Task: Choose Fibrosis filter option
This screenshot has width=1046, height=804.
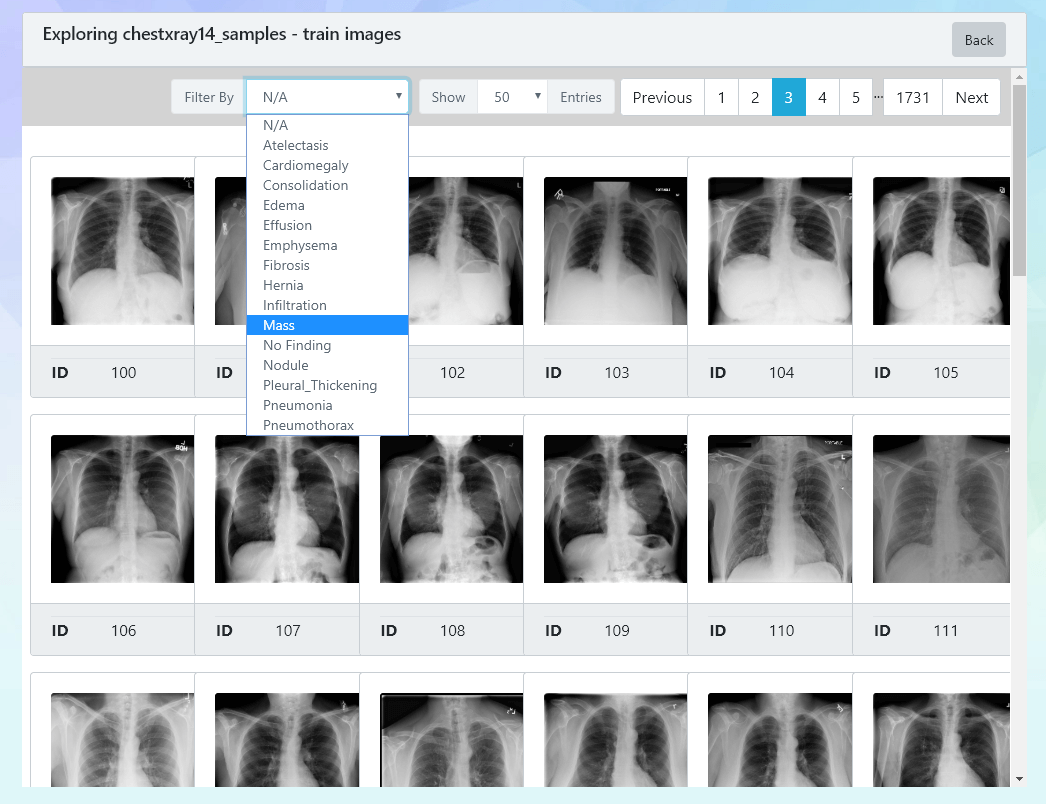Action: [x=327, y=266]
